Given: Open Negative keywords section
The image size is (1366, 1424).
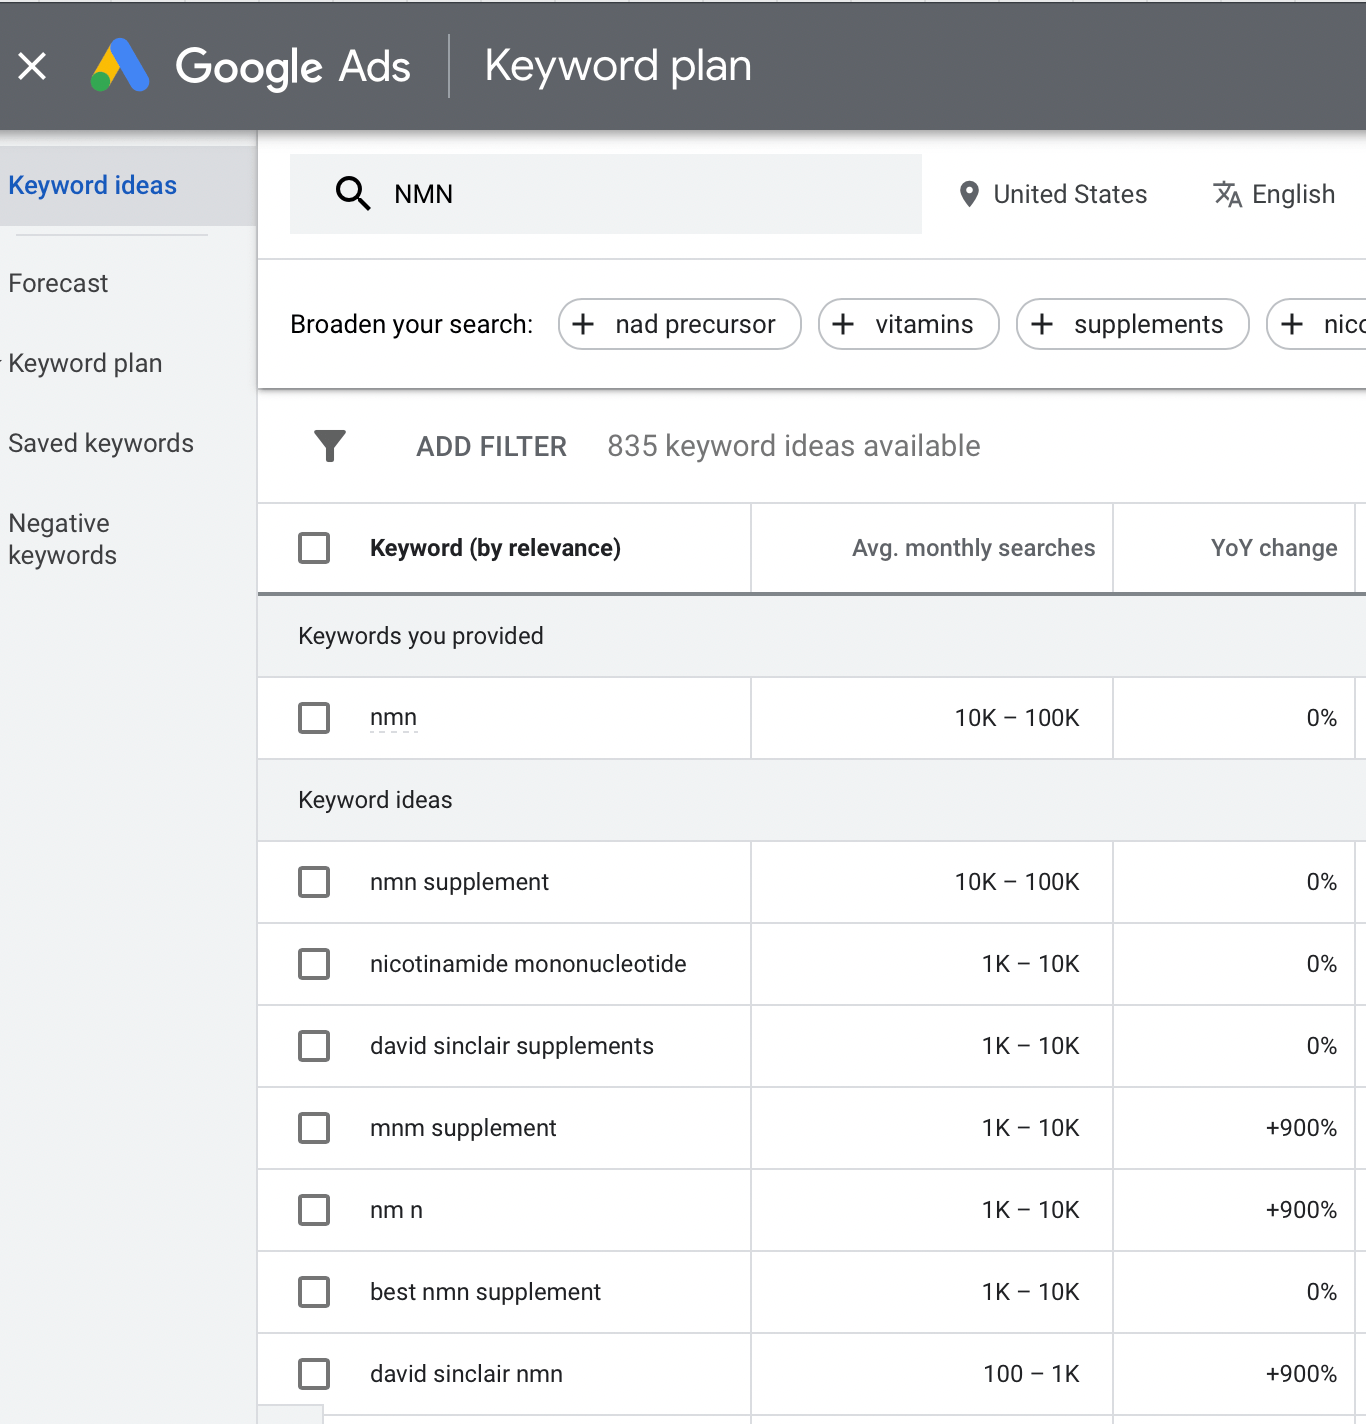Looking at the screenshot, I should (x=62, y=539).
